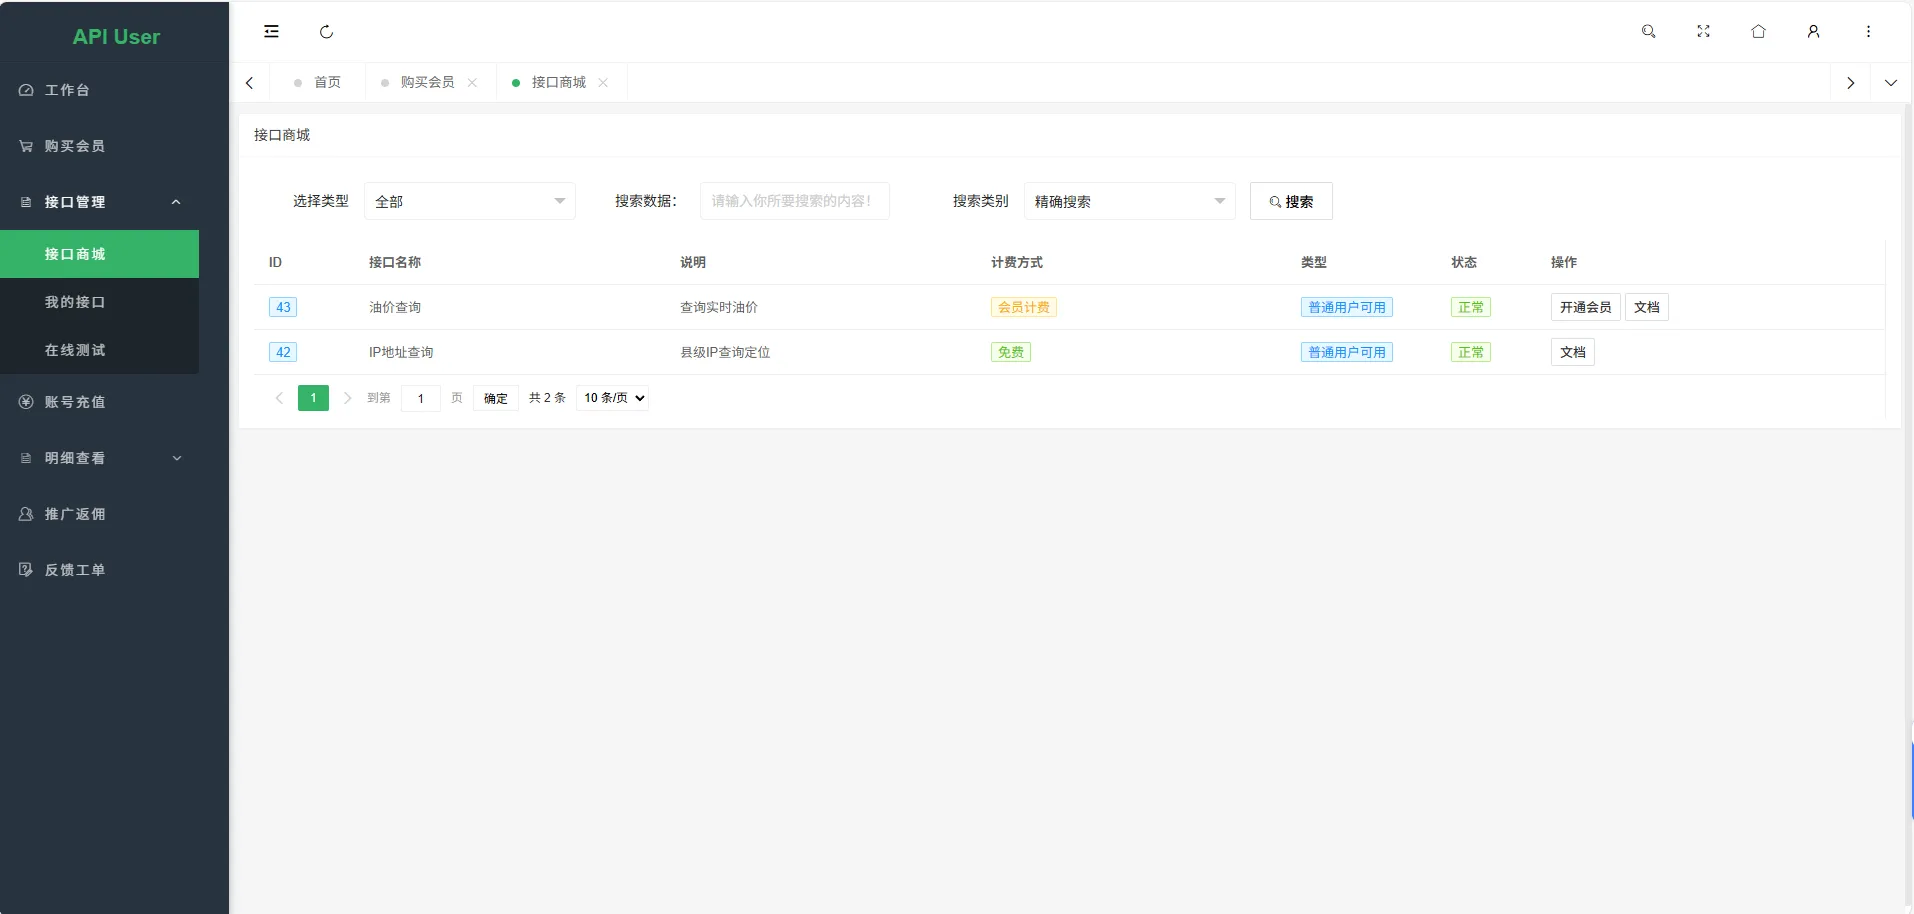Viewport: 1914px width, 914px height.
Task: Click 开通会员 for 油价查询
Action: (x=1584, y=307)
